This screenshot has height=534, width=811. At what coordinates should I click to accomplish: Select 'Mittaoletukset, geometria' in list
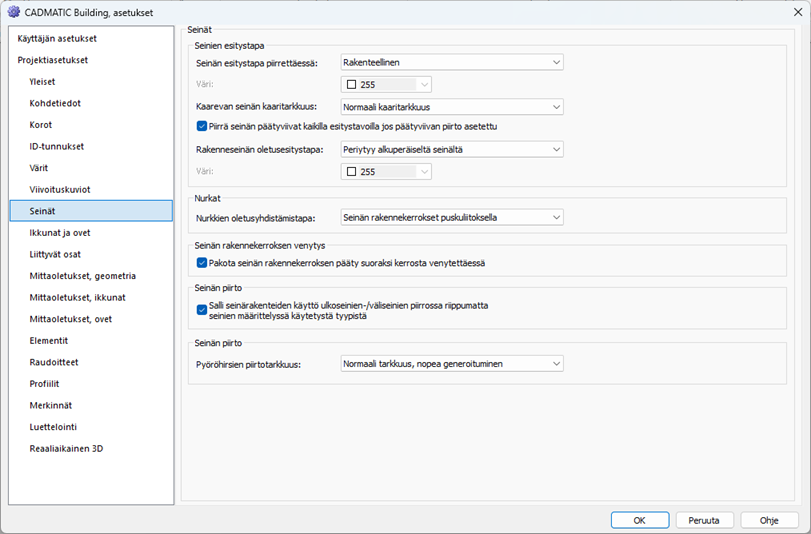point(82,276)
